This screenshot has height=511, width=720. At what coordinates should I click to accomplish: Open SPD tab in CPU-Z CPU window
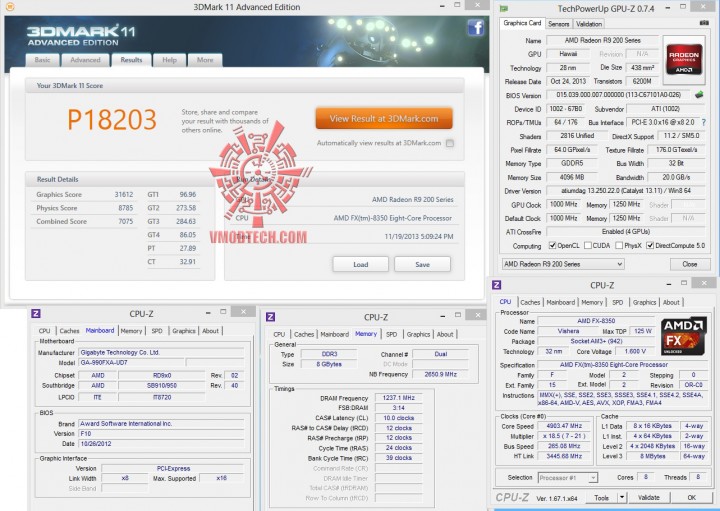tap(618, 302)
